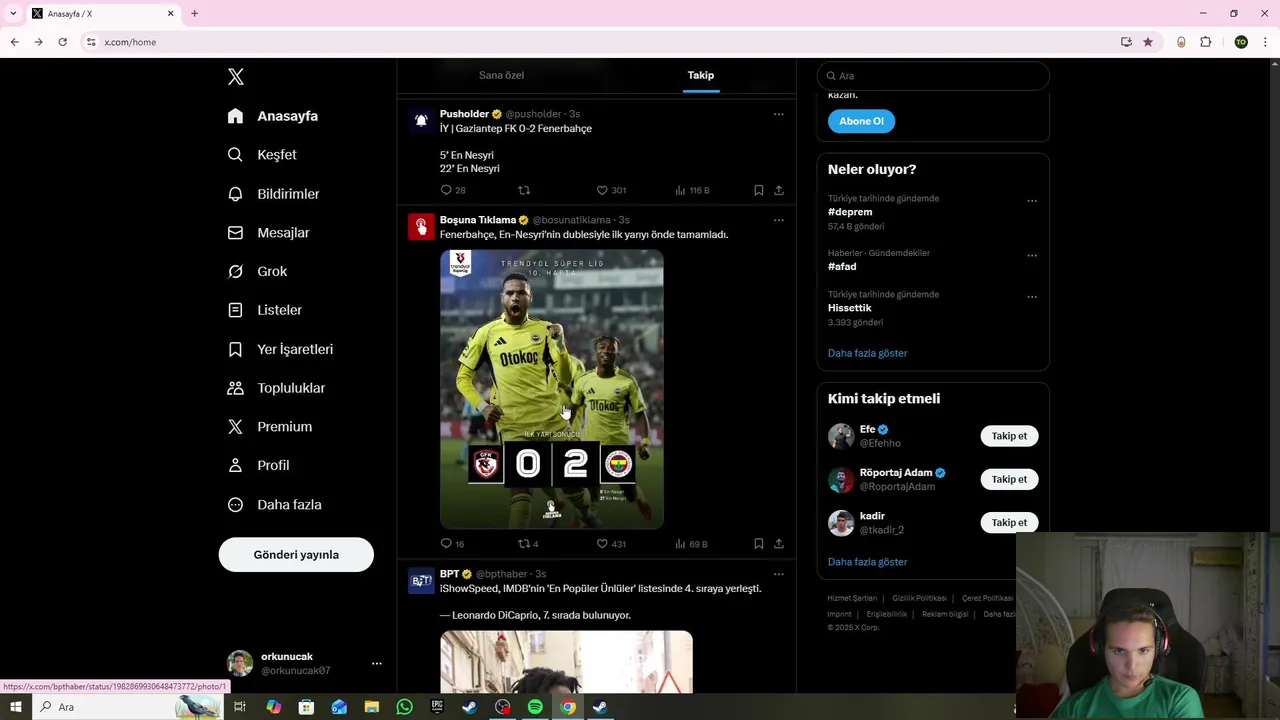Open more options for #afad trend

tap(1032, 256)
